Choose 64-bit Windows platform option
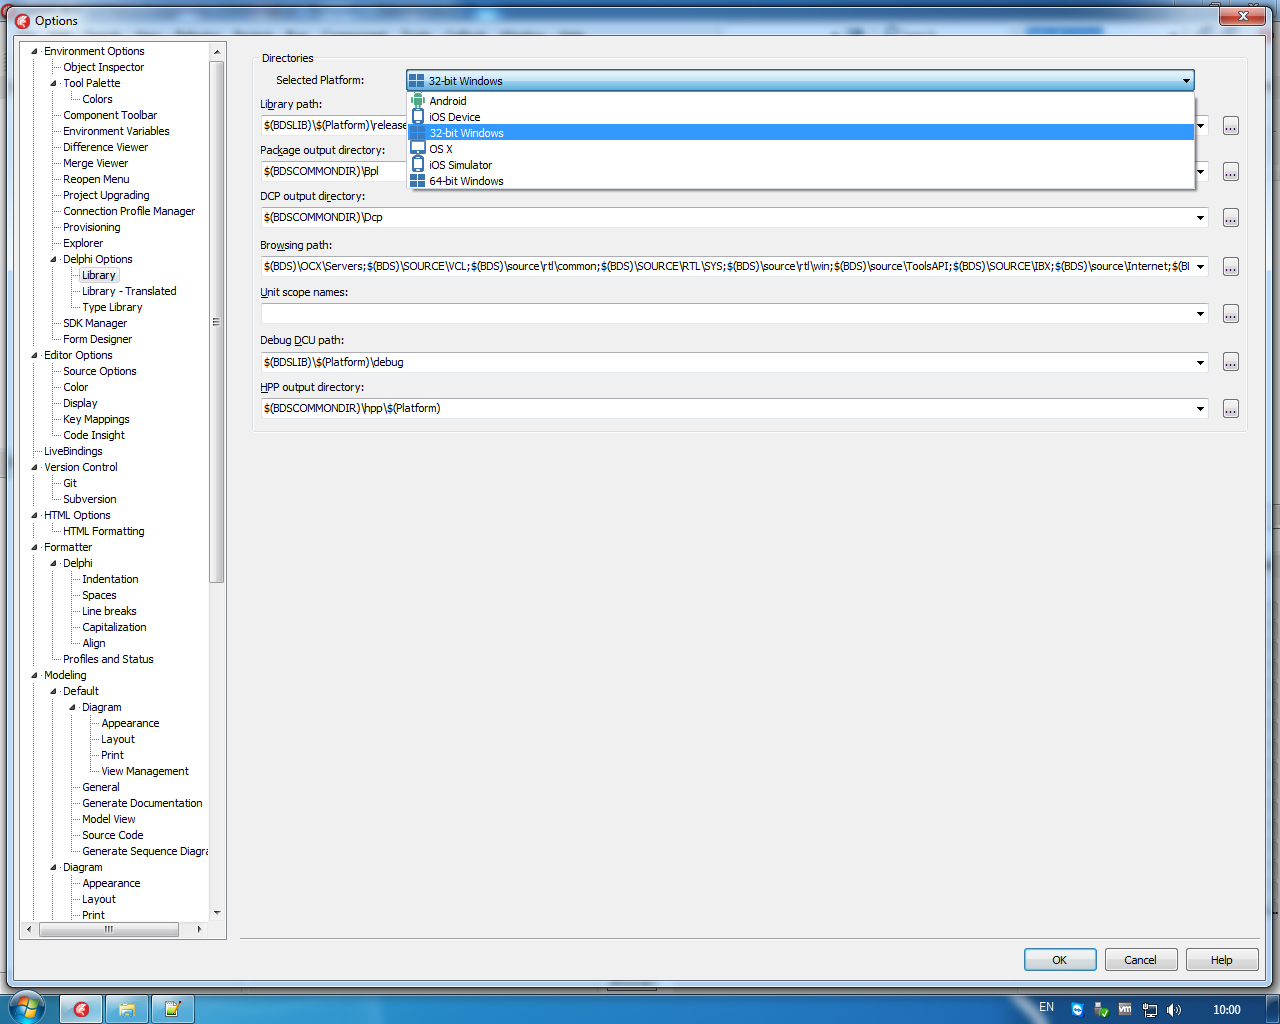 click(466, 181)
